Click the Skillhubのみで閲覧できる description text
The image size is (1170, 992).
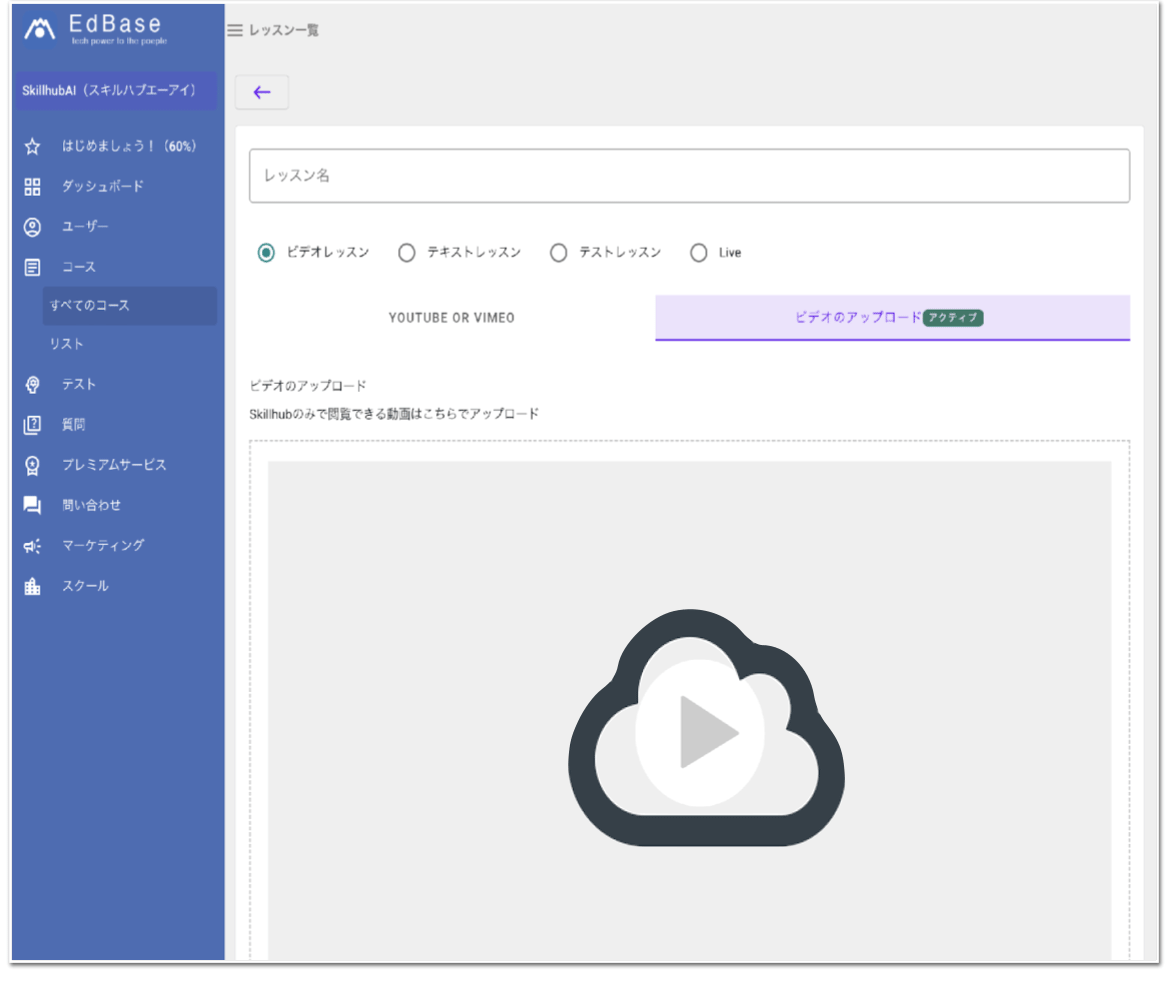tap(393, 414)
